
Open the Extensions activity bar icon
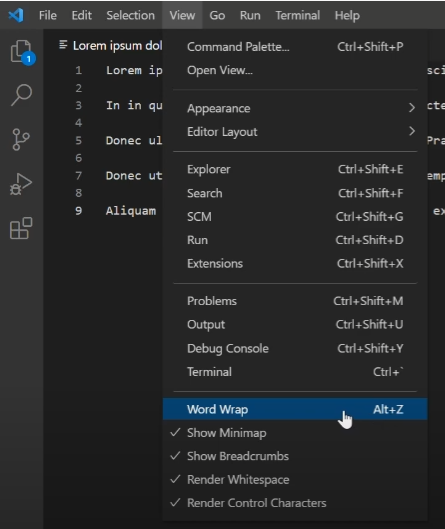21,228
